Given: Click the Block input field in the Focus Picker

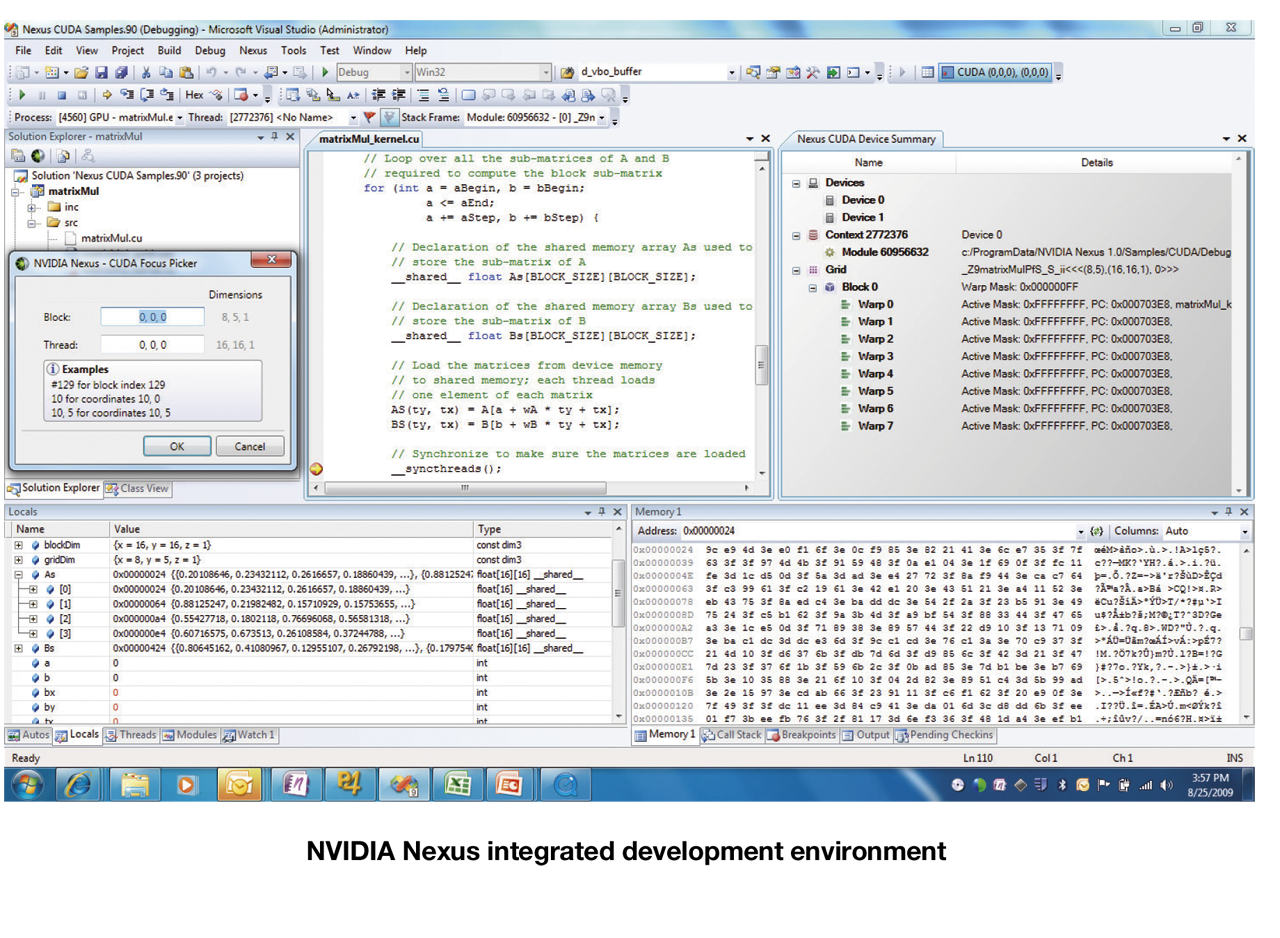Looking at the screenshot, I should pos(152,317).
